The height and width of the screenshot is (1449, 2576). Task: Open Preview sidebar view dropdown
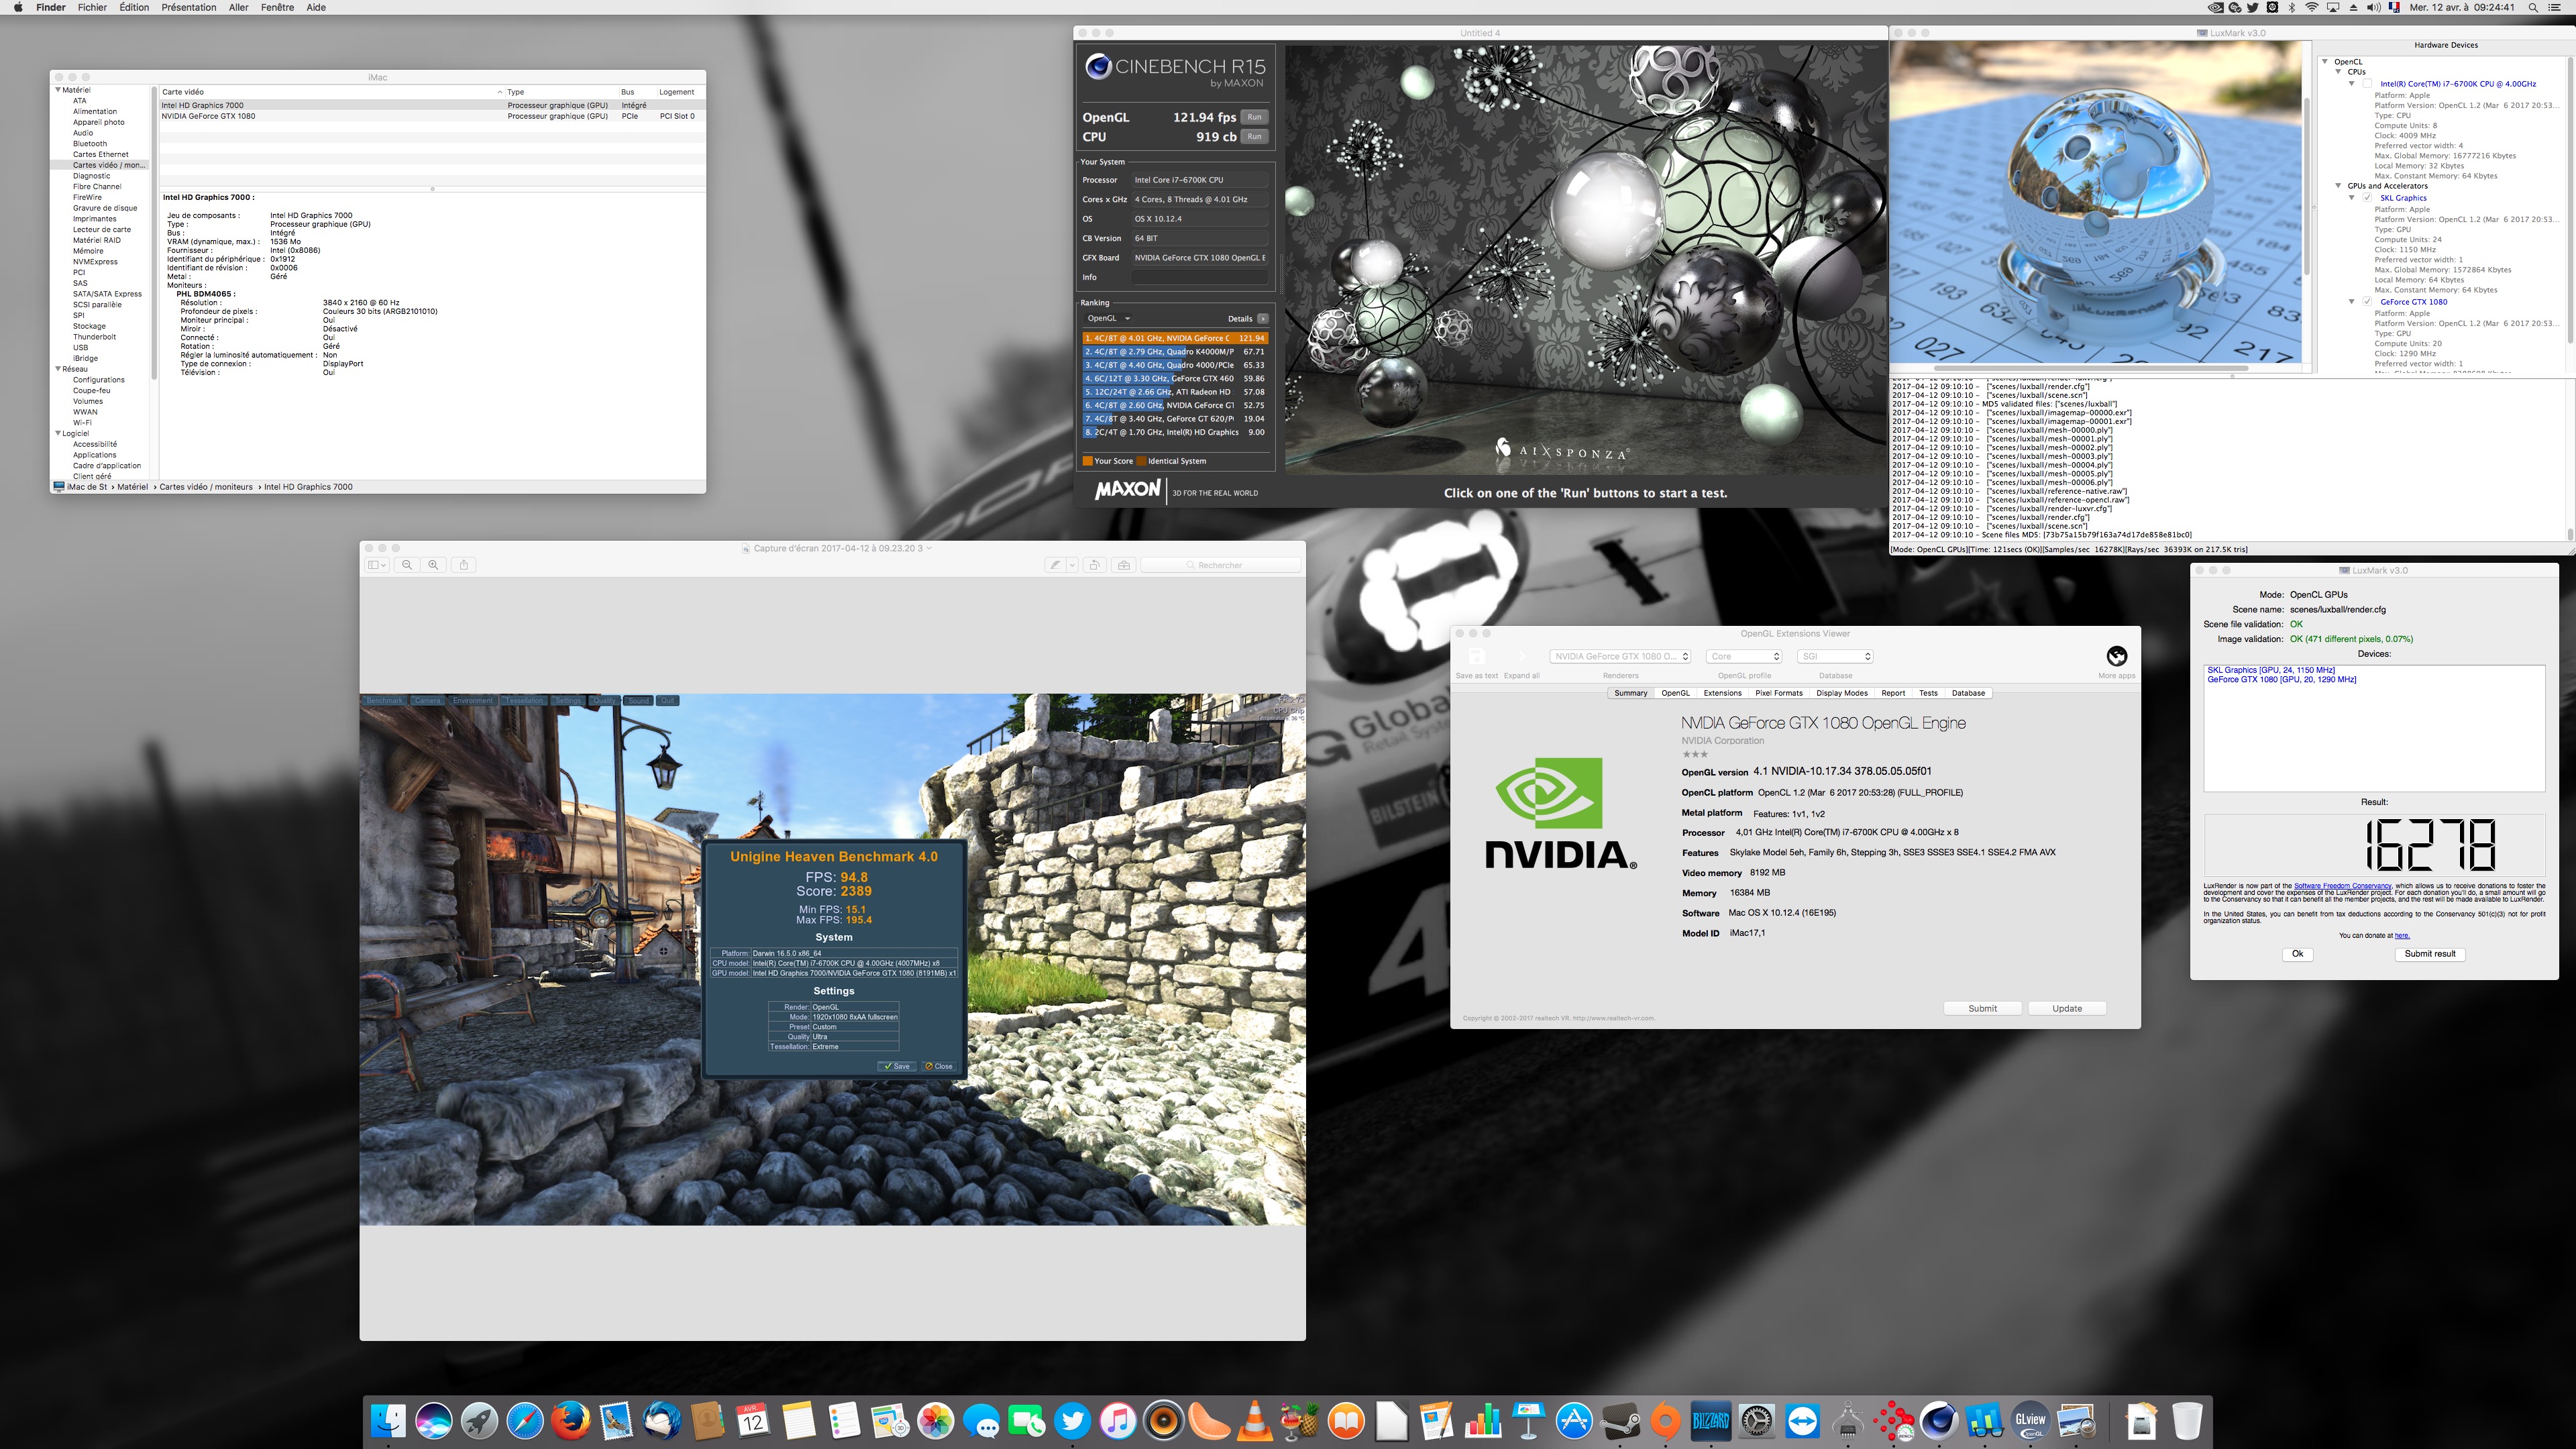(x=377, y=565)
